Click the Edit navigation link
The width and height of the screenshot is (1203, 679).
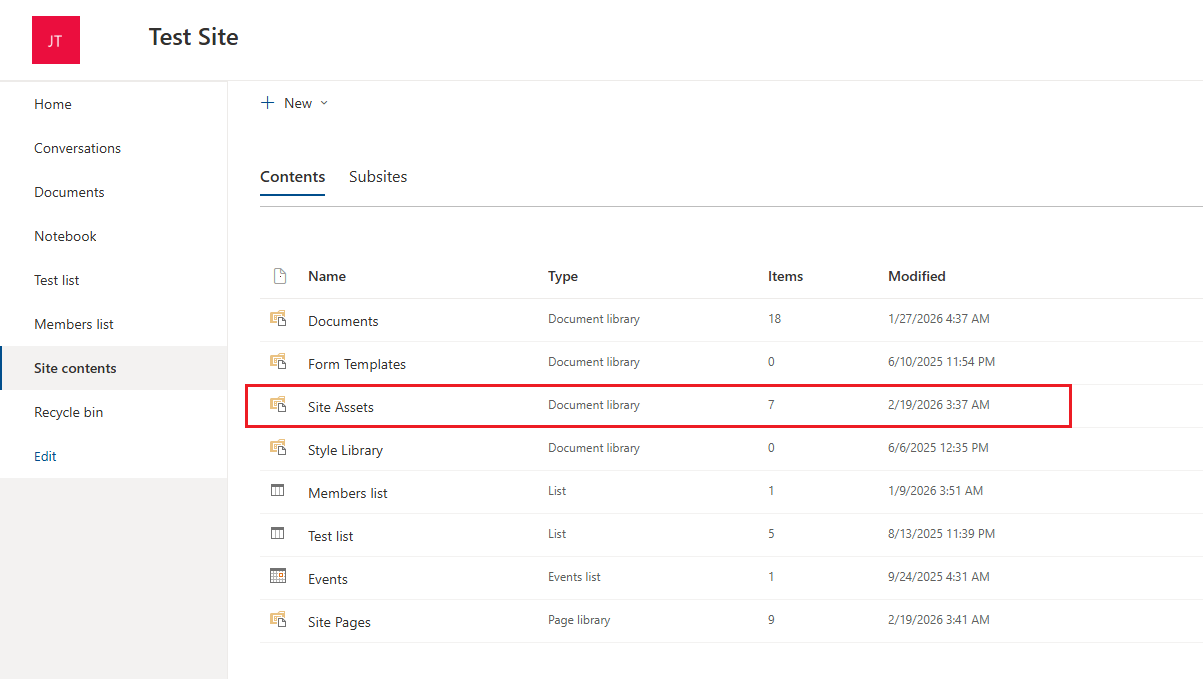(x=45, y=456)
